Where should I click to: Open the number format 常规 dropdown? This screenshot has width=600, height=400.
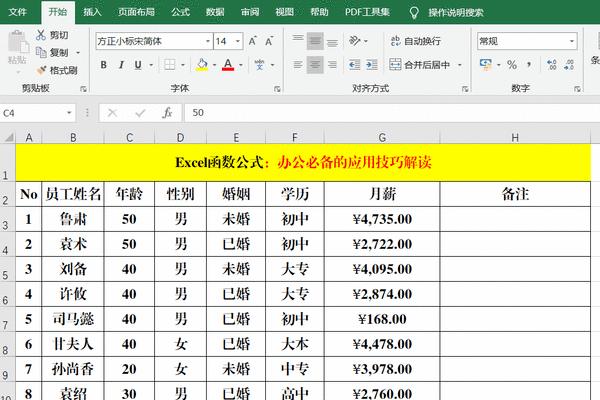click(x=572, y=41)
